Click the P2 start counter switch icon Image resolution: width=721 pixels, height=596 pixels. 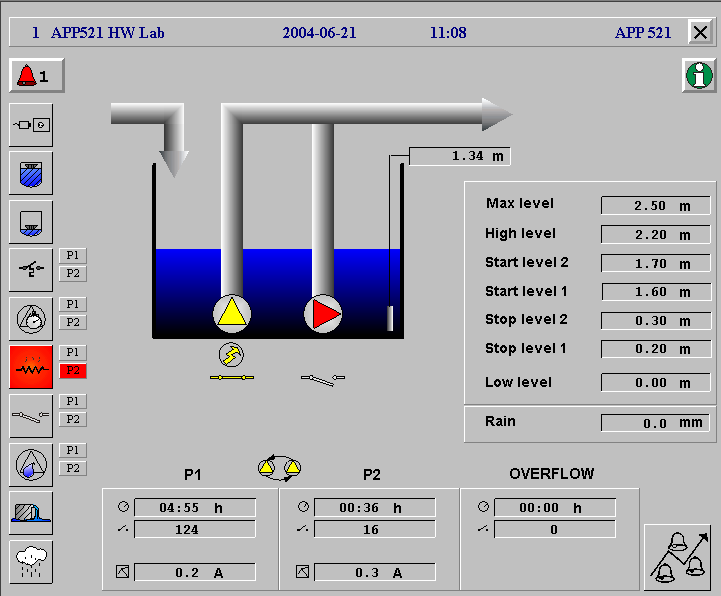click(x=303, y=529)
